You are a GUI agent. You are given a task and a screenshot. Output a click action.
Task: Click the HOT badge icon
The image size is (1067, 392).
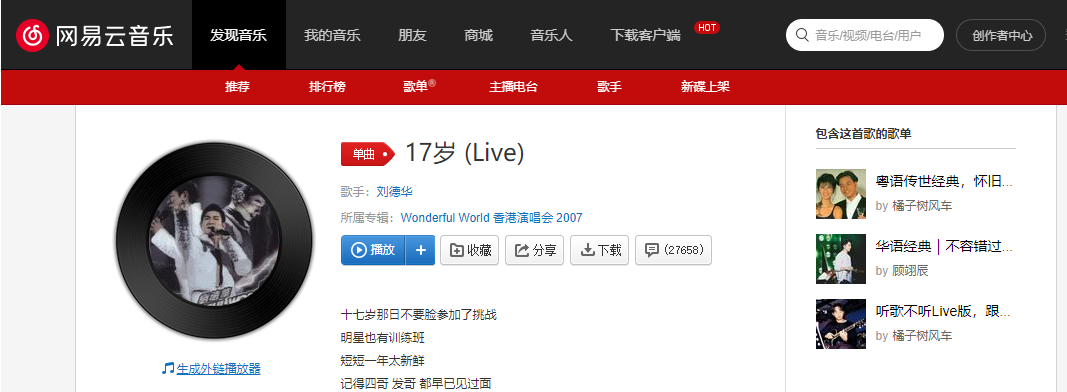tap(706, 28)
